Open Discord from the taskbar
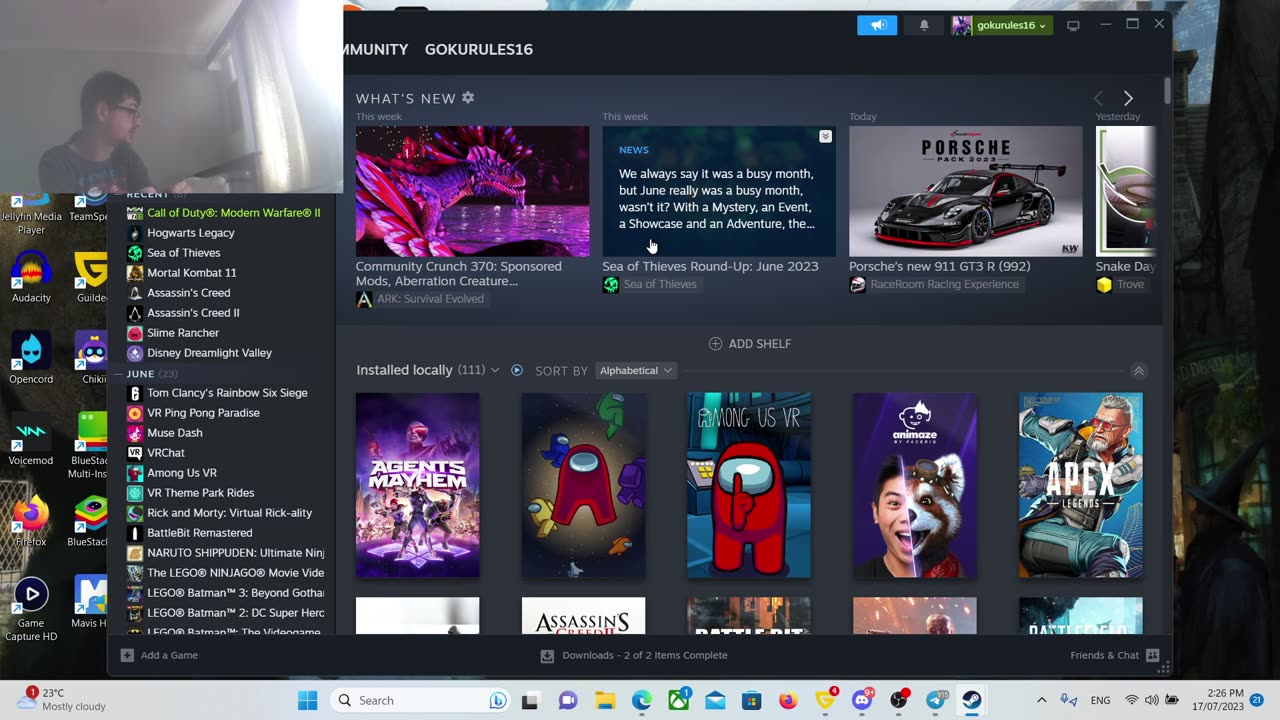 pos(862,700)
